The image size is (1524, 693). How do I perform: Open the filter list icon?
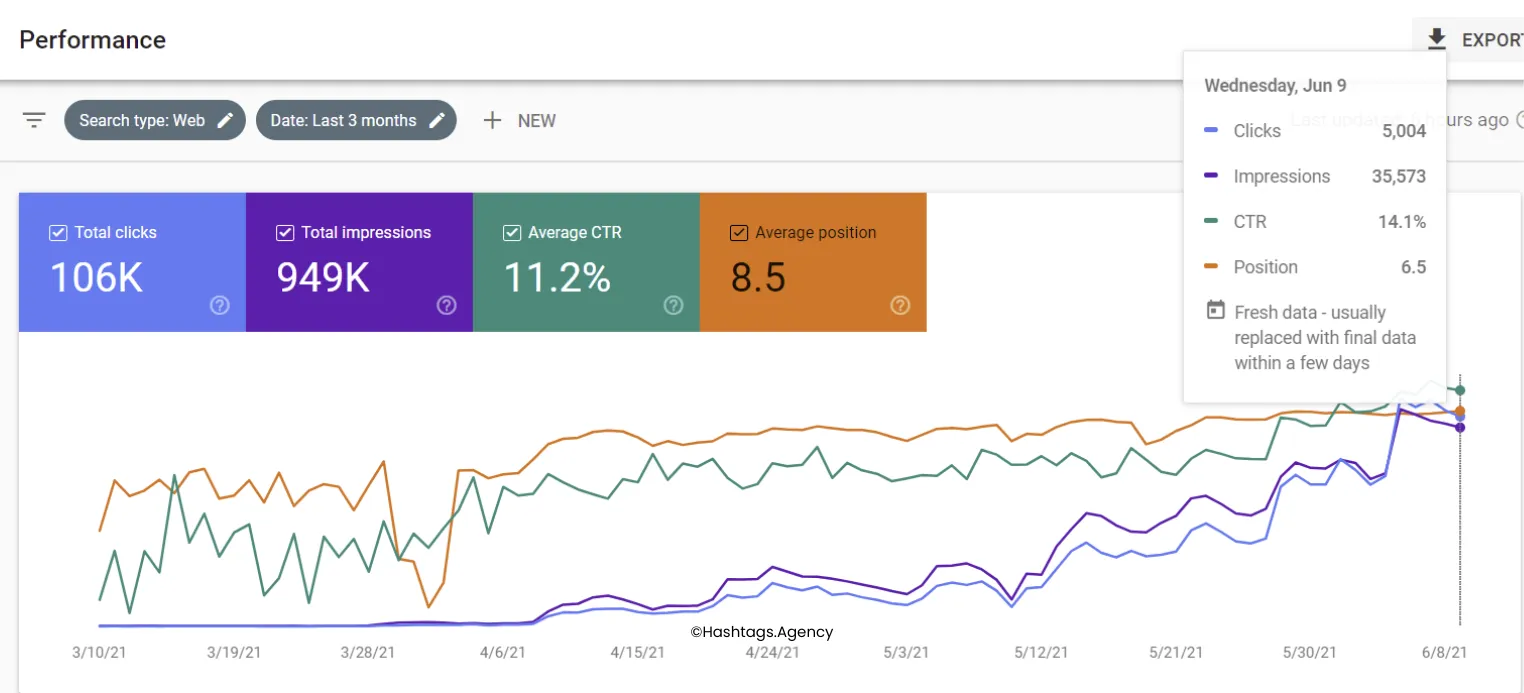coord(34,120)
